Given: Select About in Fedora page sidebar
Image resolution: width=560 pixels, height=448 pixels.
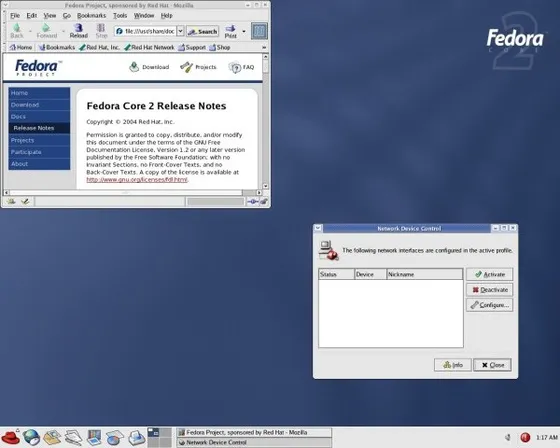Looking at the screenshot, I should tap(39, 164).
